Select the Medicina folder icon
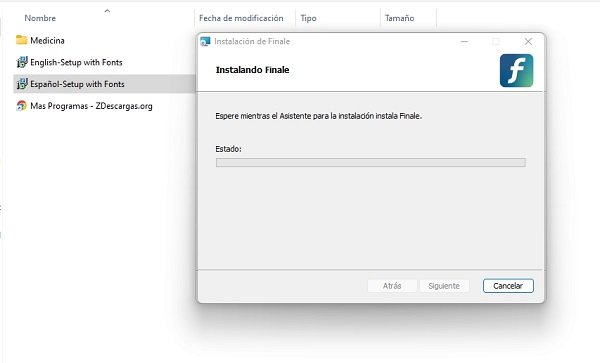Screen dimensions: 600x363 pos(21,40)
